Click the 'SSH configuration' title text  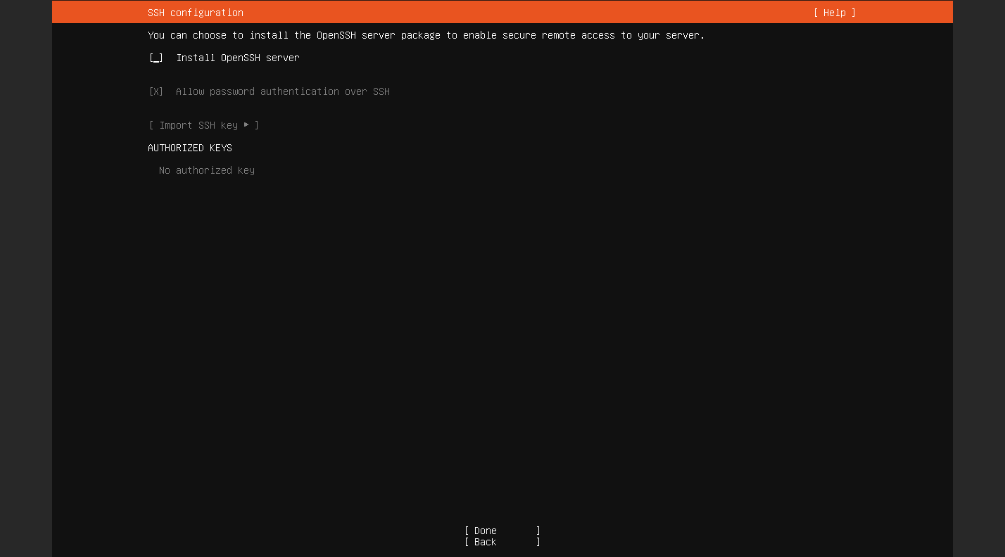coord(195,13)
